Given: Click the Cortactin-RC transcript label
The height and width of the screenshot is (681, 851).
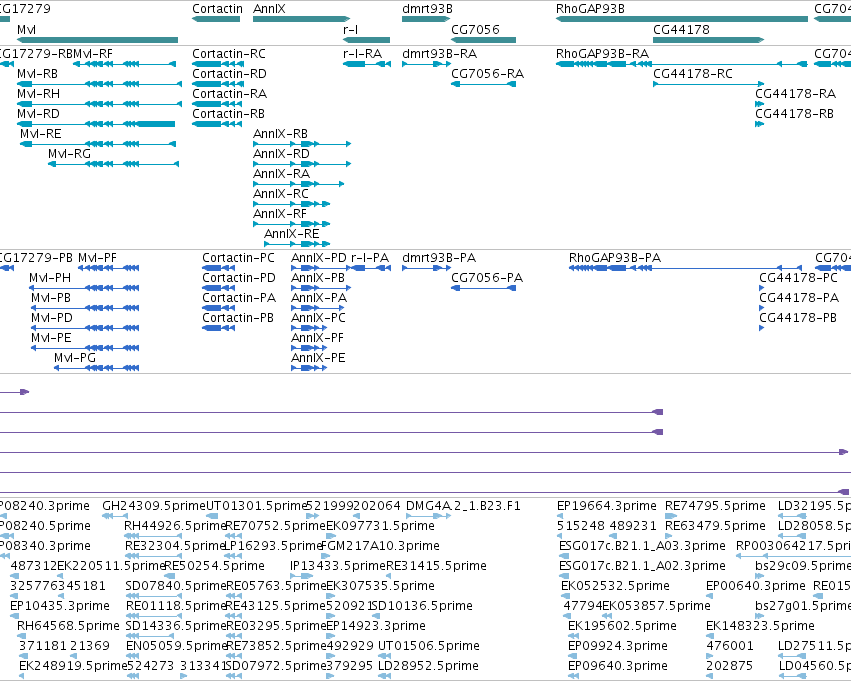Looking at the screenshot, I should click(x=229, y=53).
